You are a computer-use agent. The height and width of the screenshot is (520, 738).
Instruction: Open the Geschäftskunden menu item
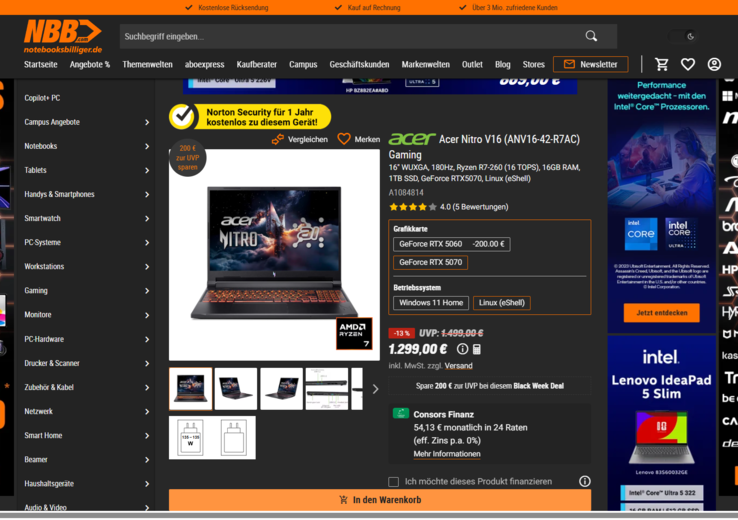point(359,64)
